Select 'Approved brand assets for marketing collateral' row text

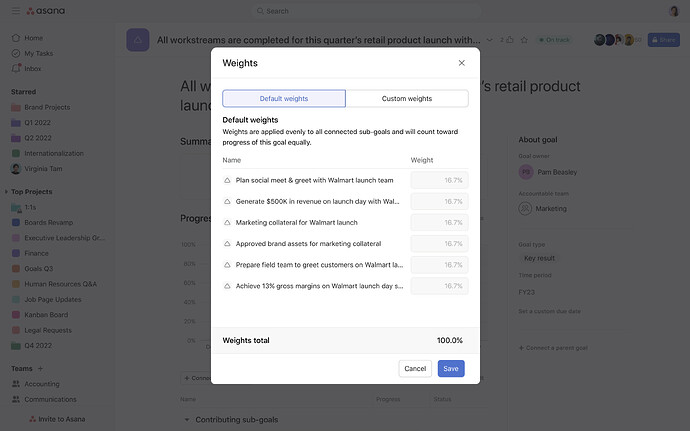tap(308, 243)
